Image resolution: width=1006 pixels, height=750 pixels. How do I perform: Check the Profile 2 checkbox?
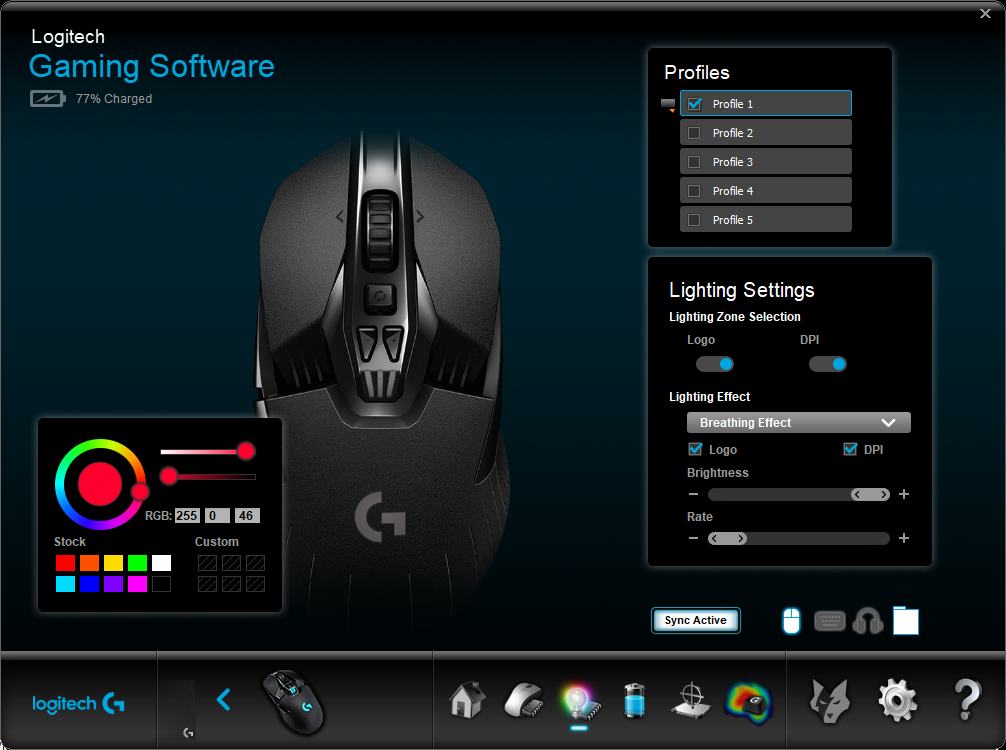(x=694, y=133)
